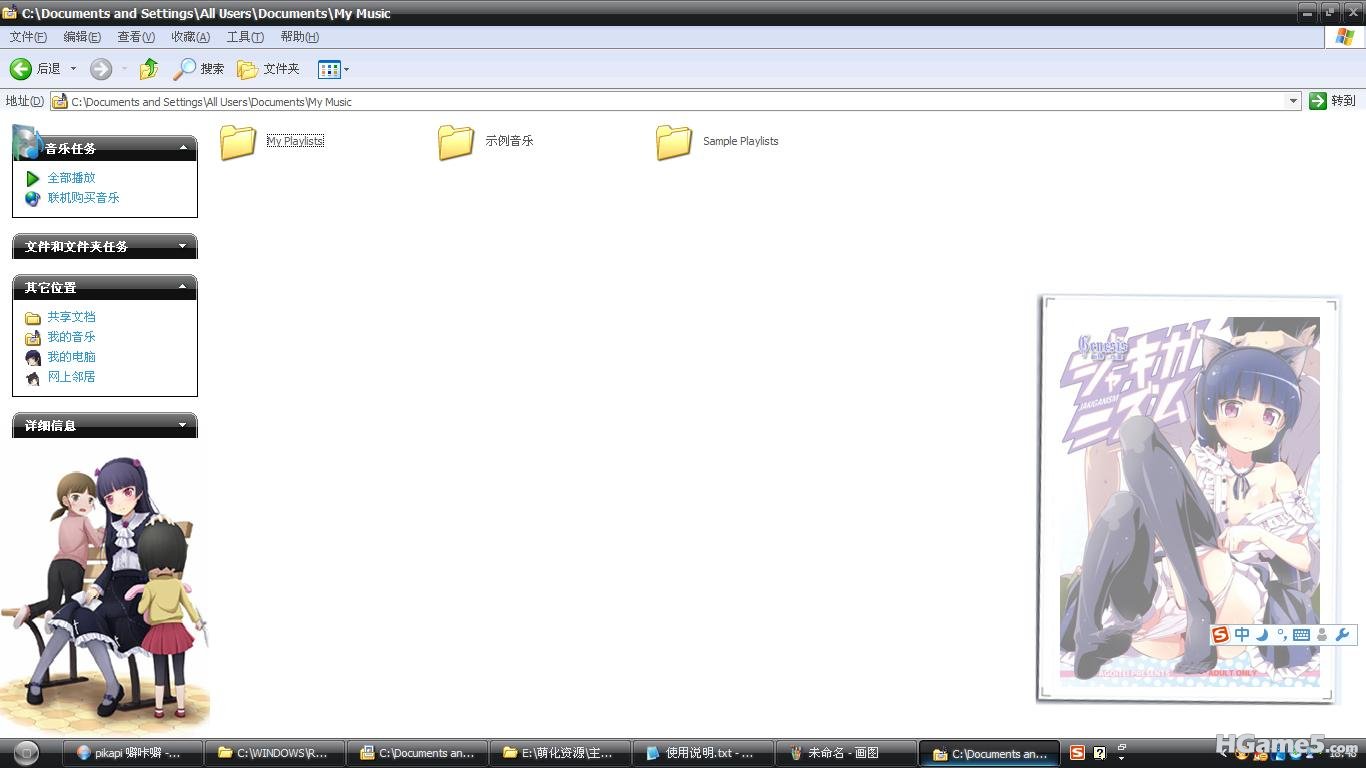
Task: Click the user account icon on IME bar
Action: click(1322, 635)
